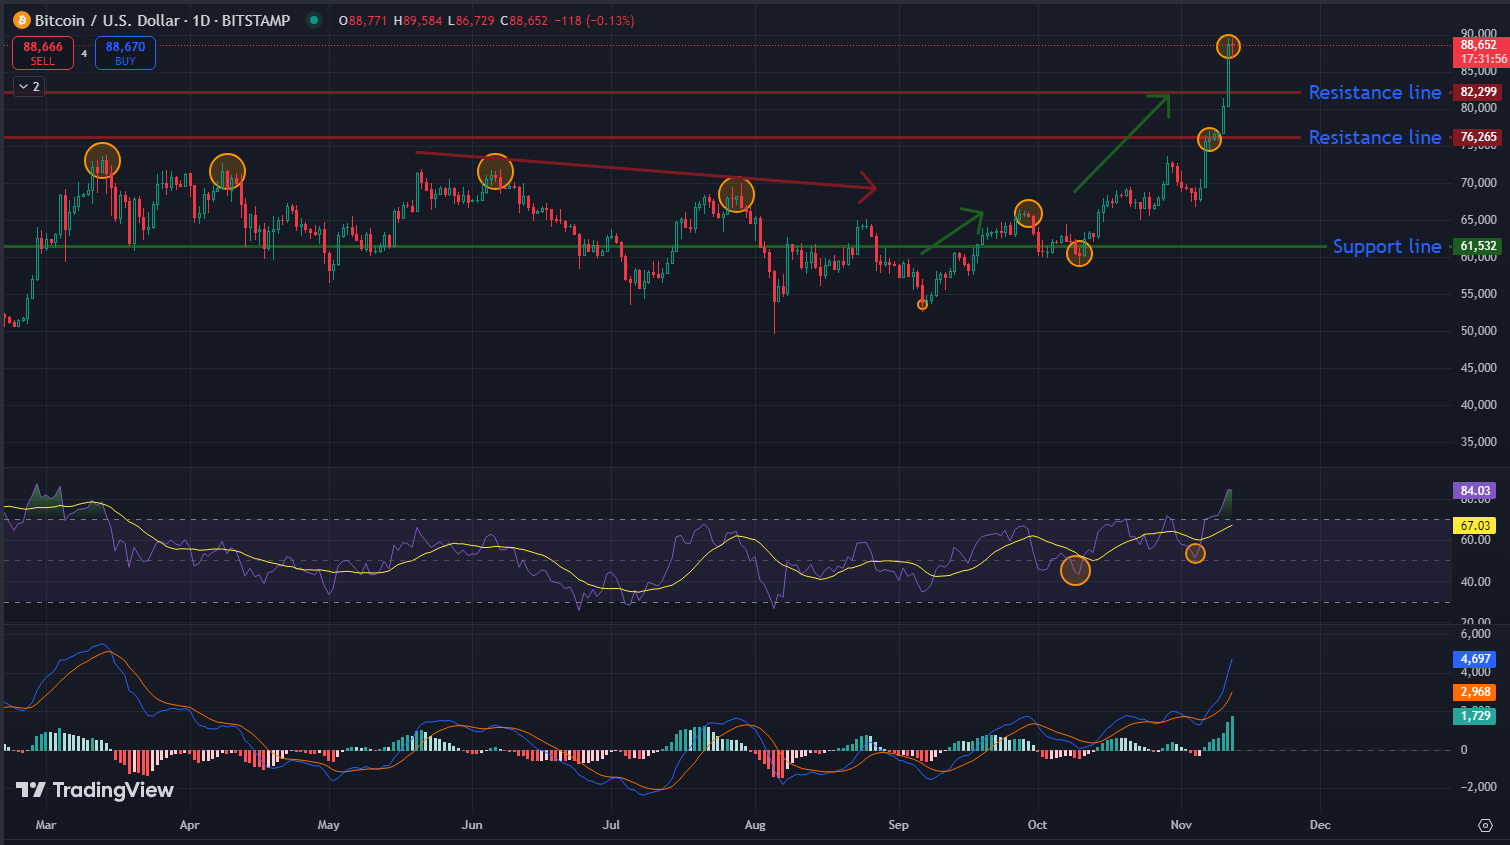Click the May label on time axis
The image size is (1510, 845).
pos(328,825)
